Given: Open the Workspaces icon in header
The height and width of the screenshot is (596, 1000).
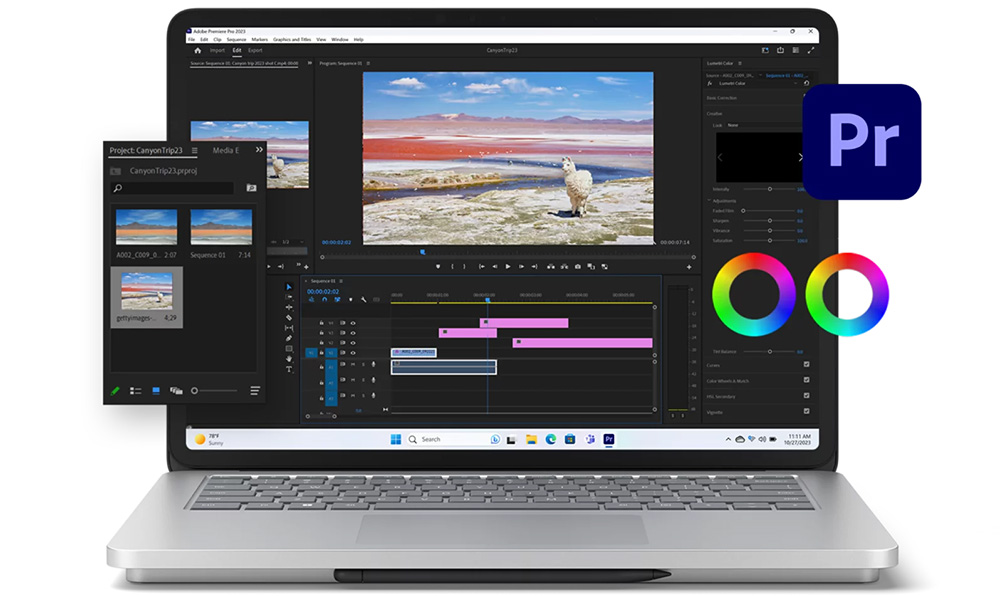Looking at the screenshot, I should pyautogui.click(x=765, y=50).
